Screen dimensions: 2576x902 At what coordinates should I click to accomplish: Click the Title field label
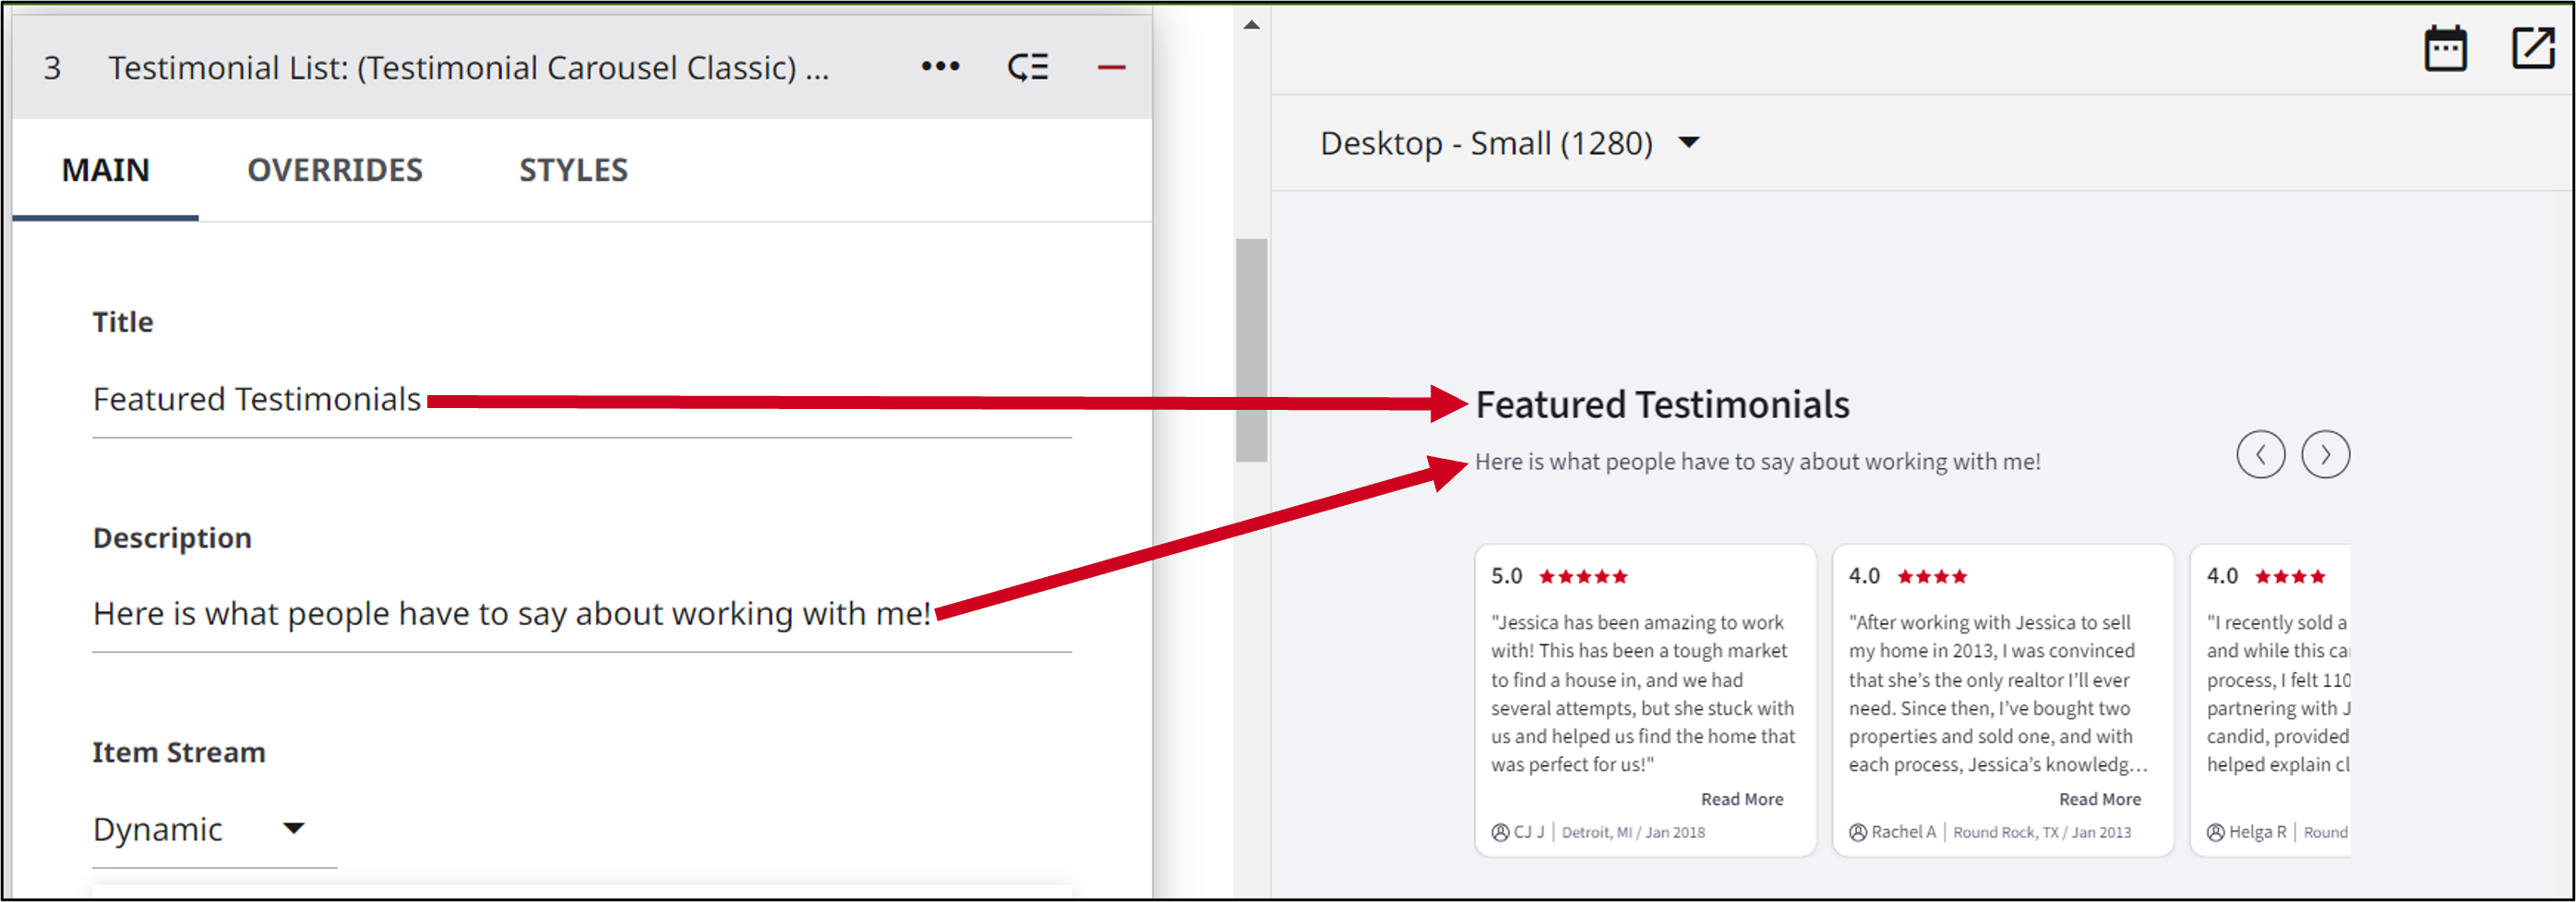tap(123, 322)
